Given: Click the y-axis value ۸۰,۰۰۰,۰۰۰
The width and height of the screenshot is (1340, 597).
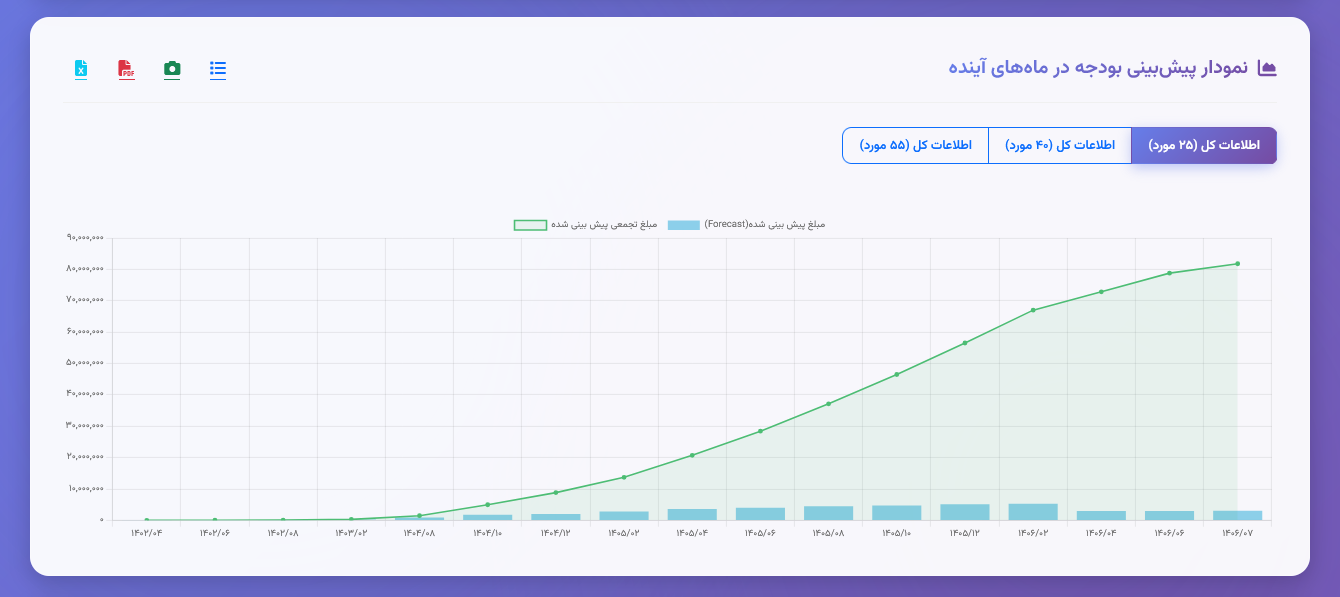Looking at the screenshot, I should click(x=86, y=269).
